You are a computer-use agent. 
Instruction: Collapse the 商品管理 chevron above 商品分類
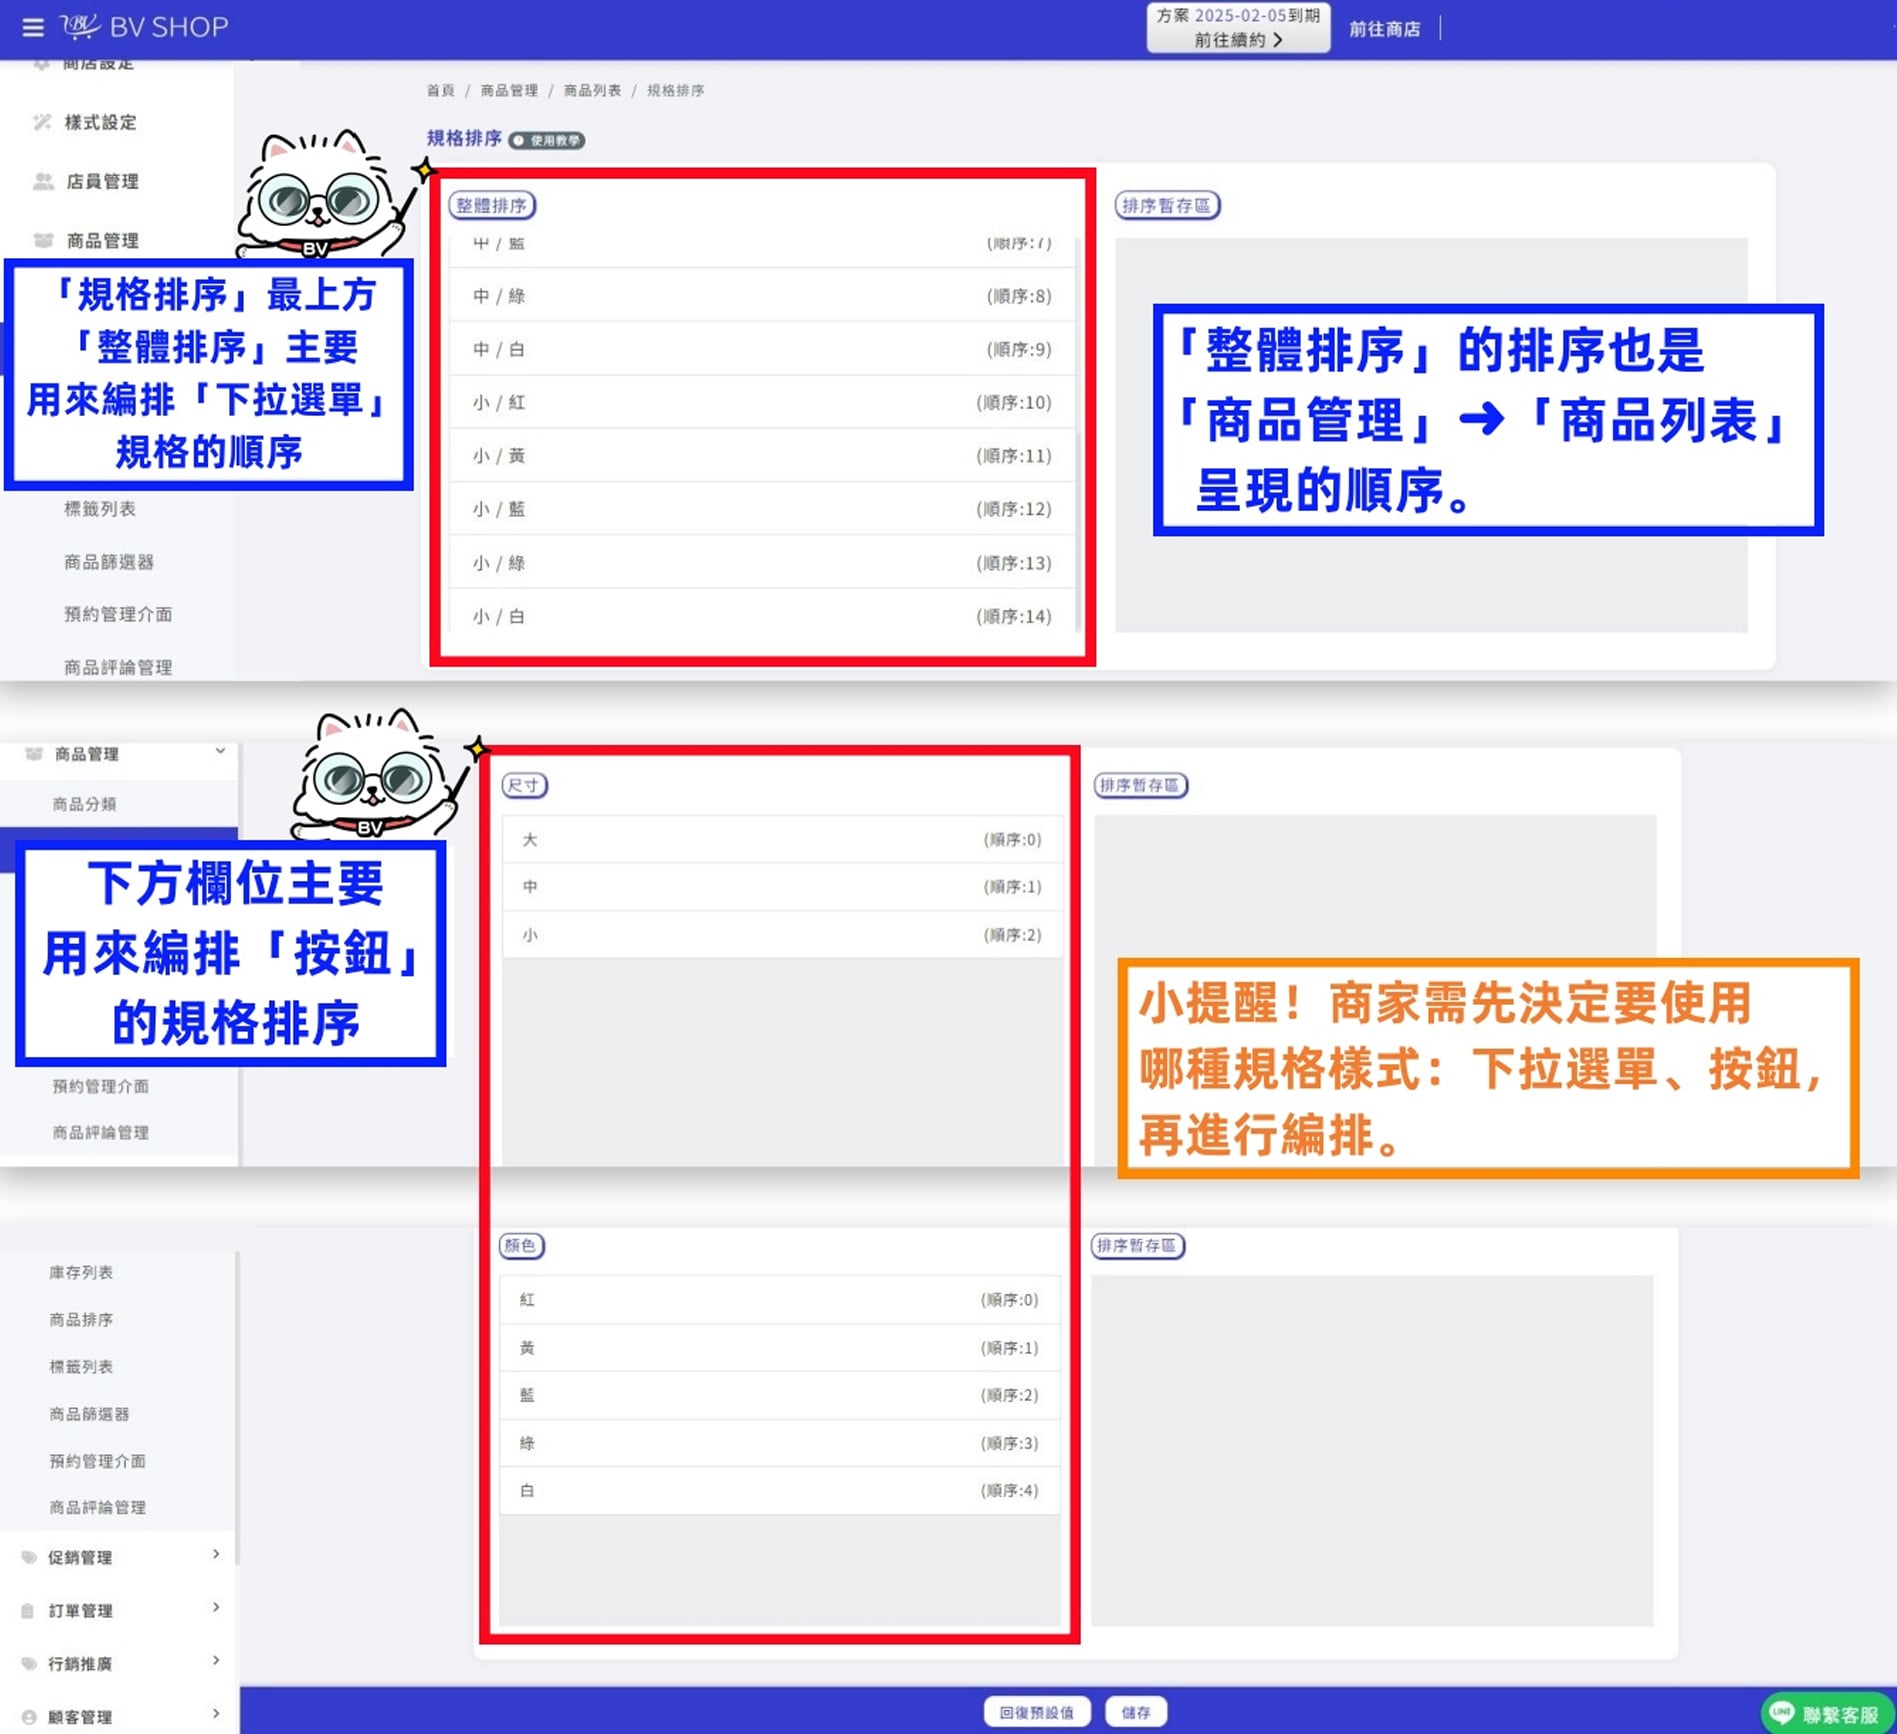coord(220,752)
